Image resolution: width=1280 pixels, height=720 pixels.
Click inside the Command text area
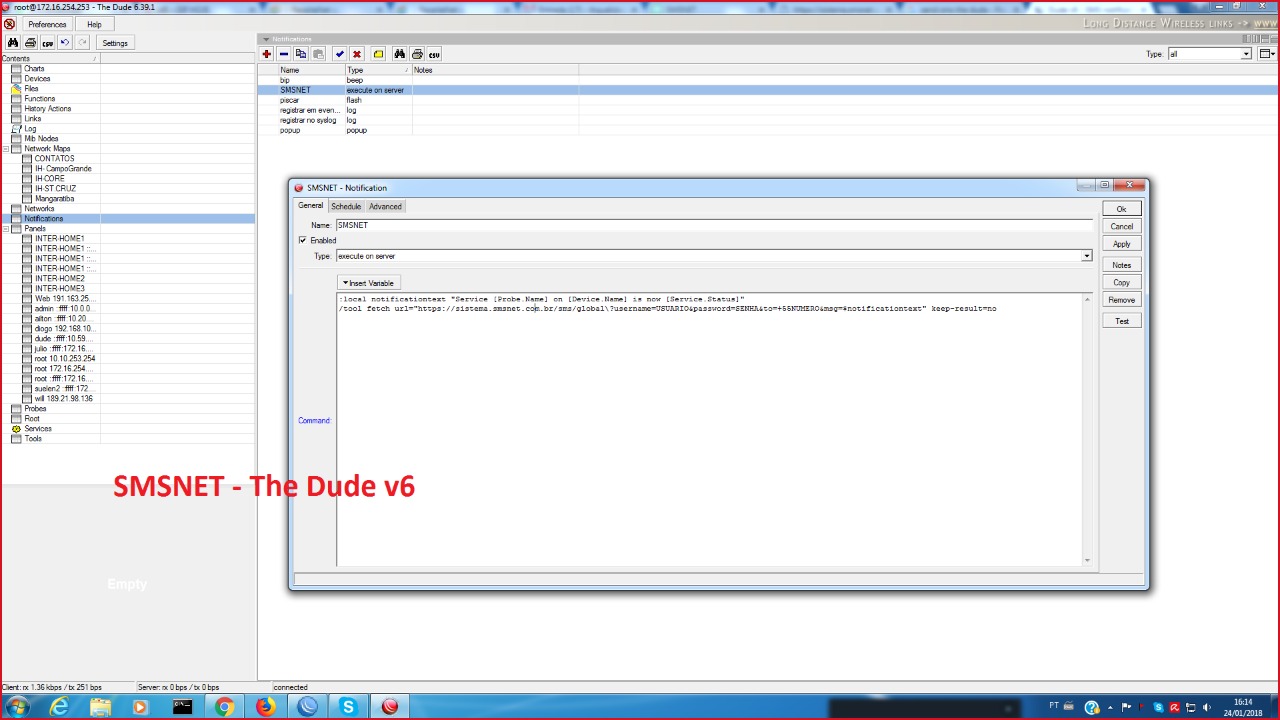click(709, 430)
